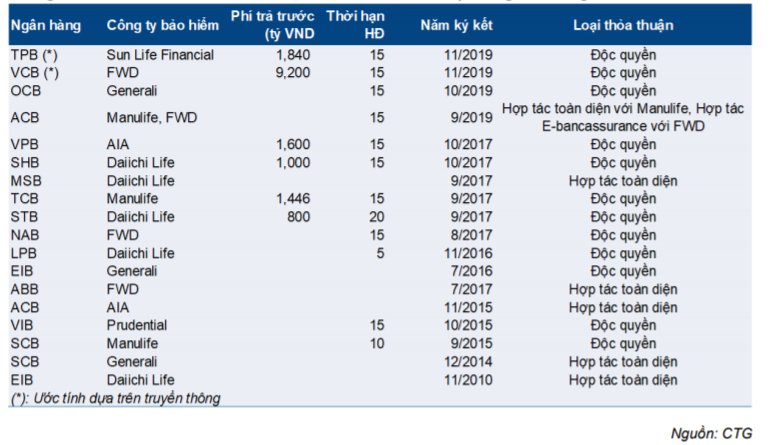Select the 11/2010 signing date cell
This screenshot has height=445, width=775.
(469, 379)
